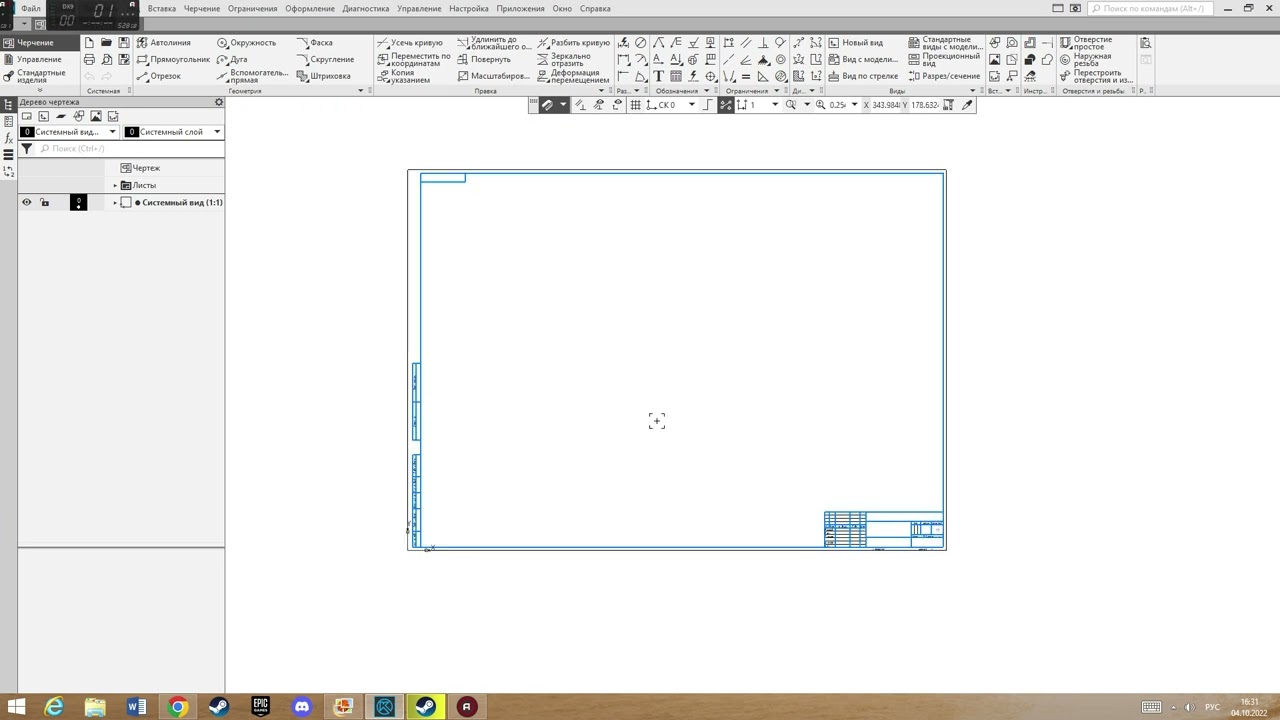Toggle lock icon of Системный вид row
The width and height of the screenshot is (1280, 720).
coord(44,202)
